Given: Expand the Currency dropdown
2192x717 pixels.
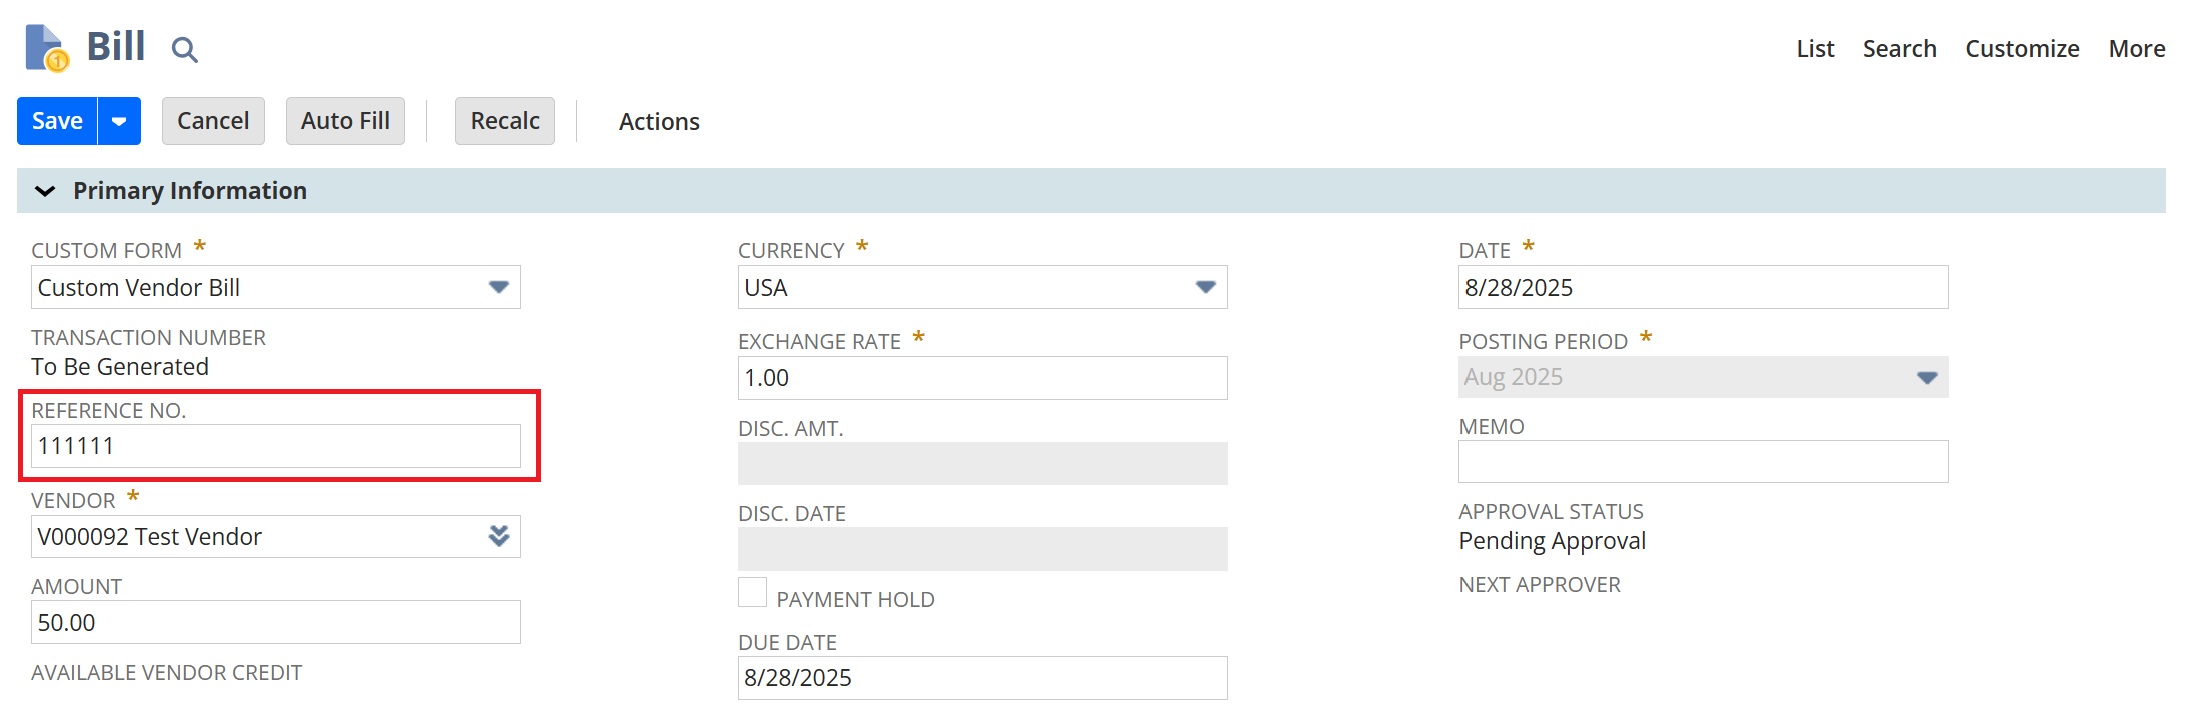Looking at the screenshot, I should 1205,287.
